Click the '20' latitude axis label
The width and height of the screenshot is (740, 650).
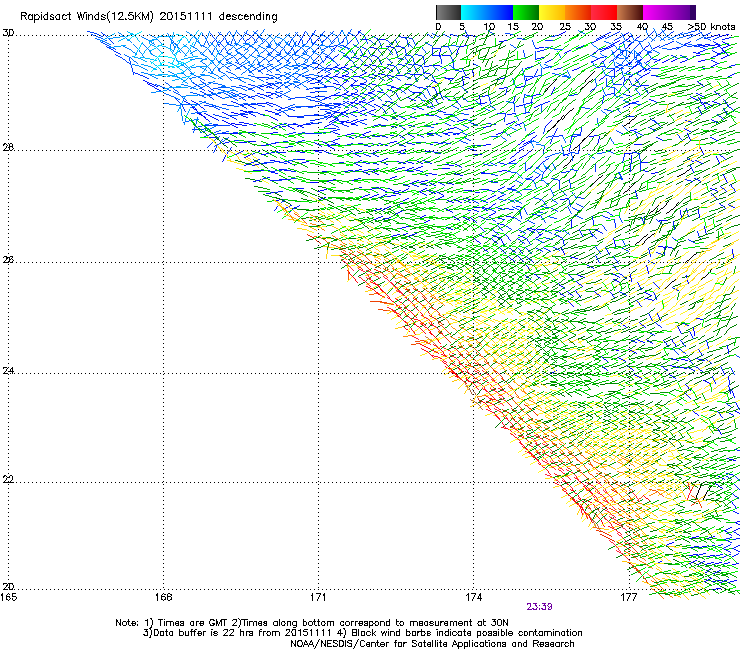pyautogui.click(x=8, y=586)
